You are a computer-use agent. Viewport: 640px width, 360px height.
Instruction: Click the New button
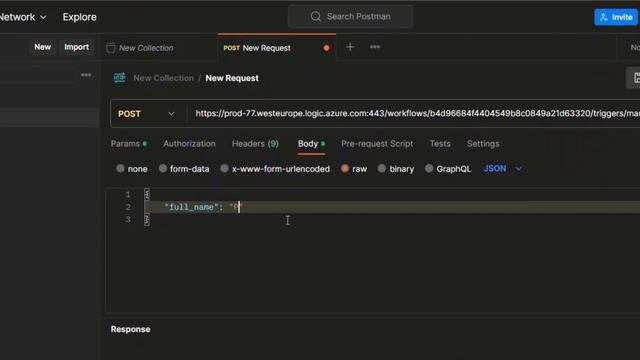click(42, 47)
